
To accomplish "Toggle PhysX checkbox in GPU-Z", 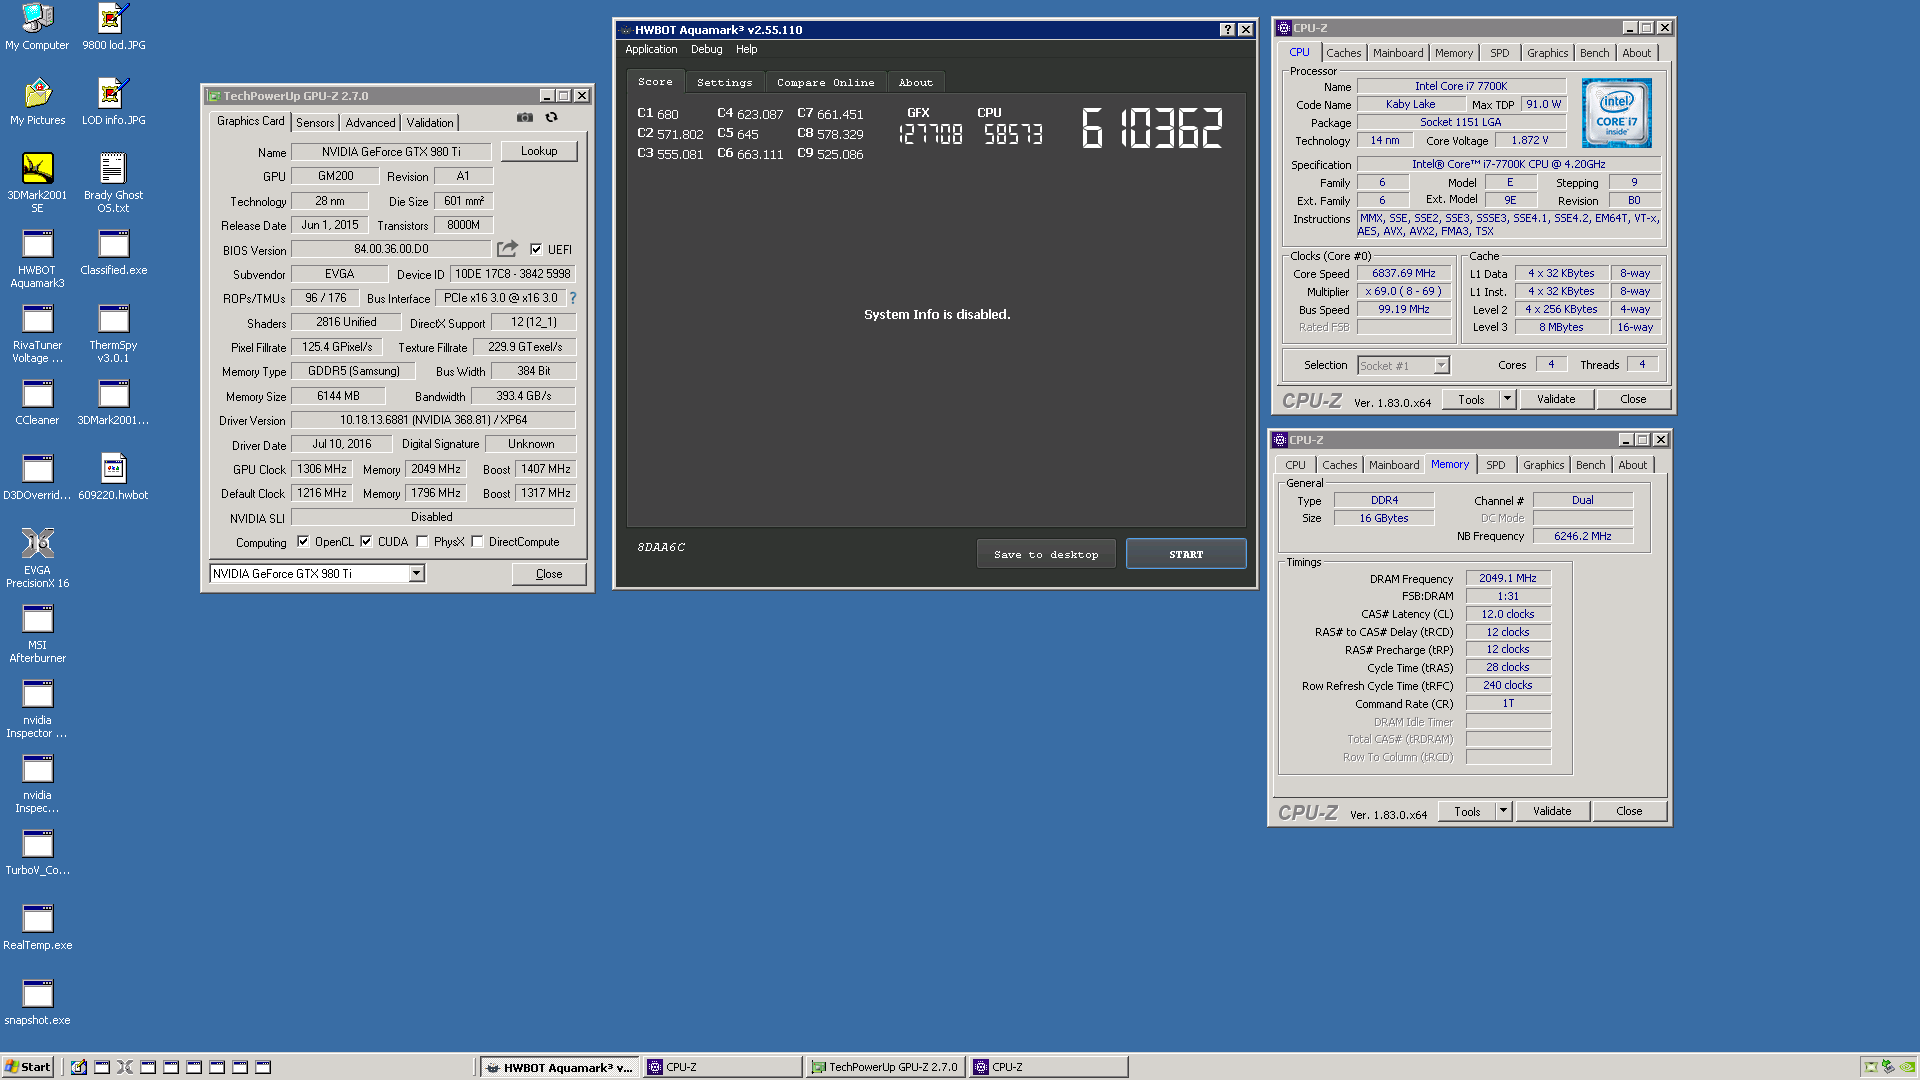I will coord(422,542).
